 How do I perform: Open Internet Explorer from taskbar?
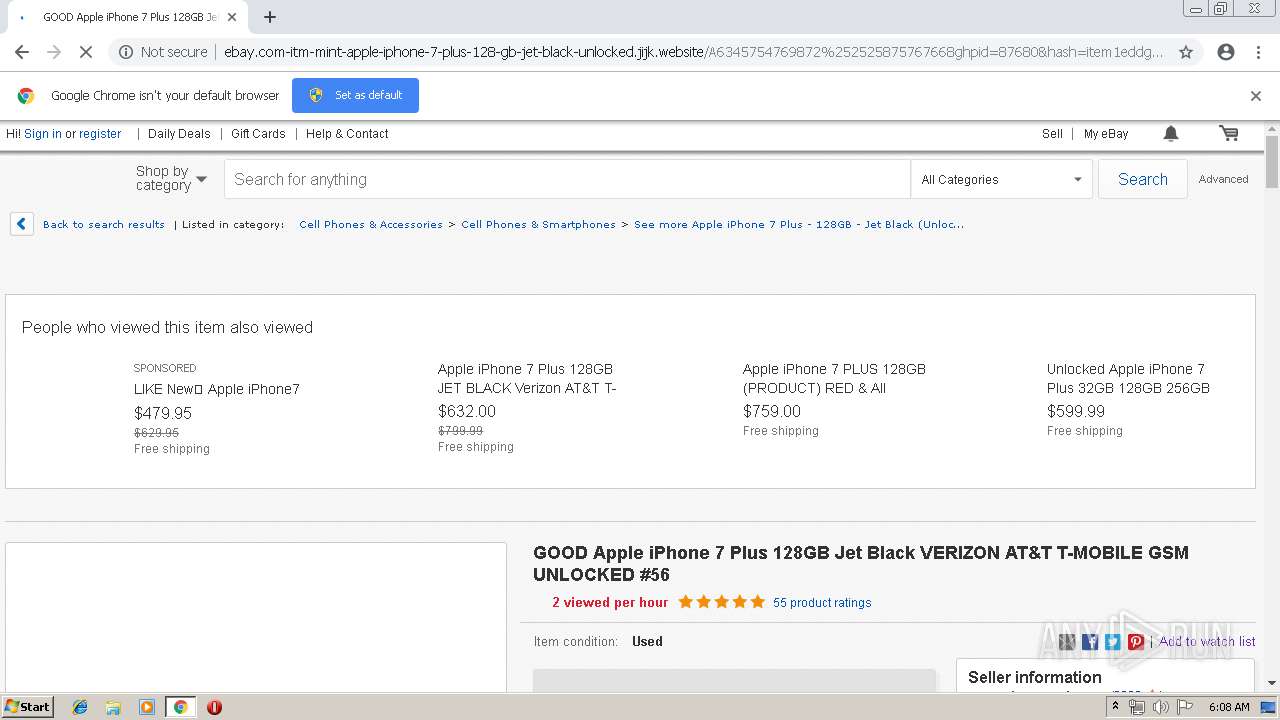pyautogui.click(x=80, y=707)
